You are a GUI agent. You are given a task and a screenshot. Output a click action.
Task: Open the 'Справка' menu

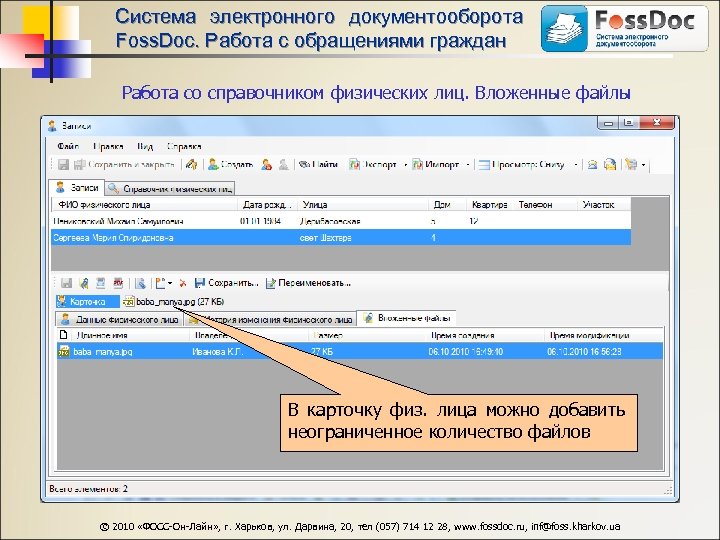pos(184,146)
